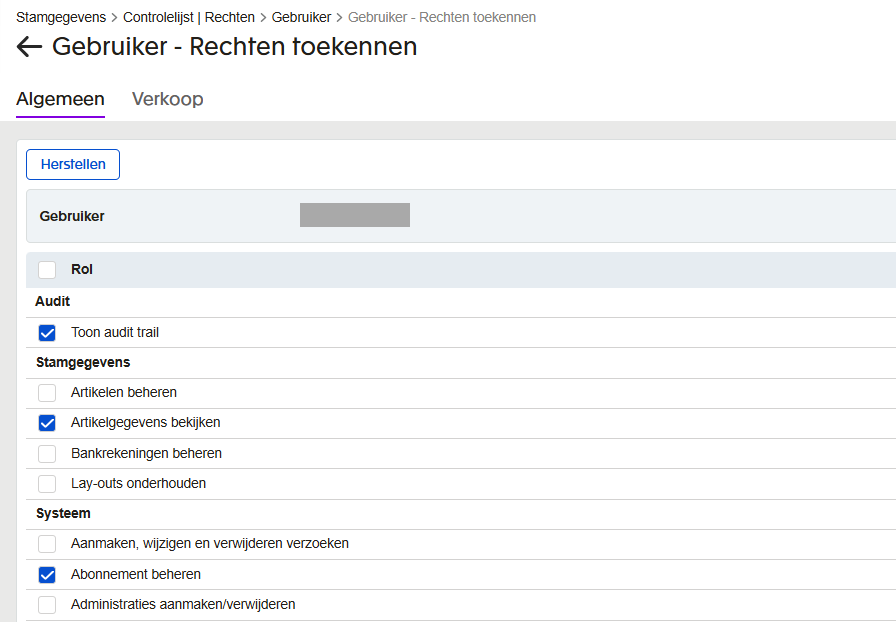Switch to the Algemeen tab
The width and height of the screenshot is (896, 622).
(x=60, y=99)
